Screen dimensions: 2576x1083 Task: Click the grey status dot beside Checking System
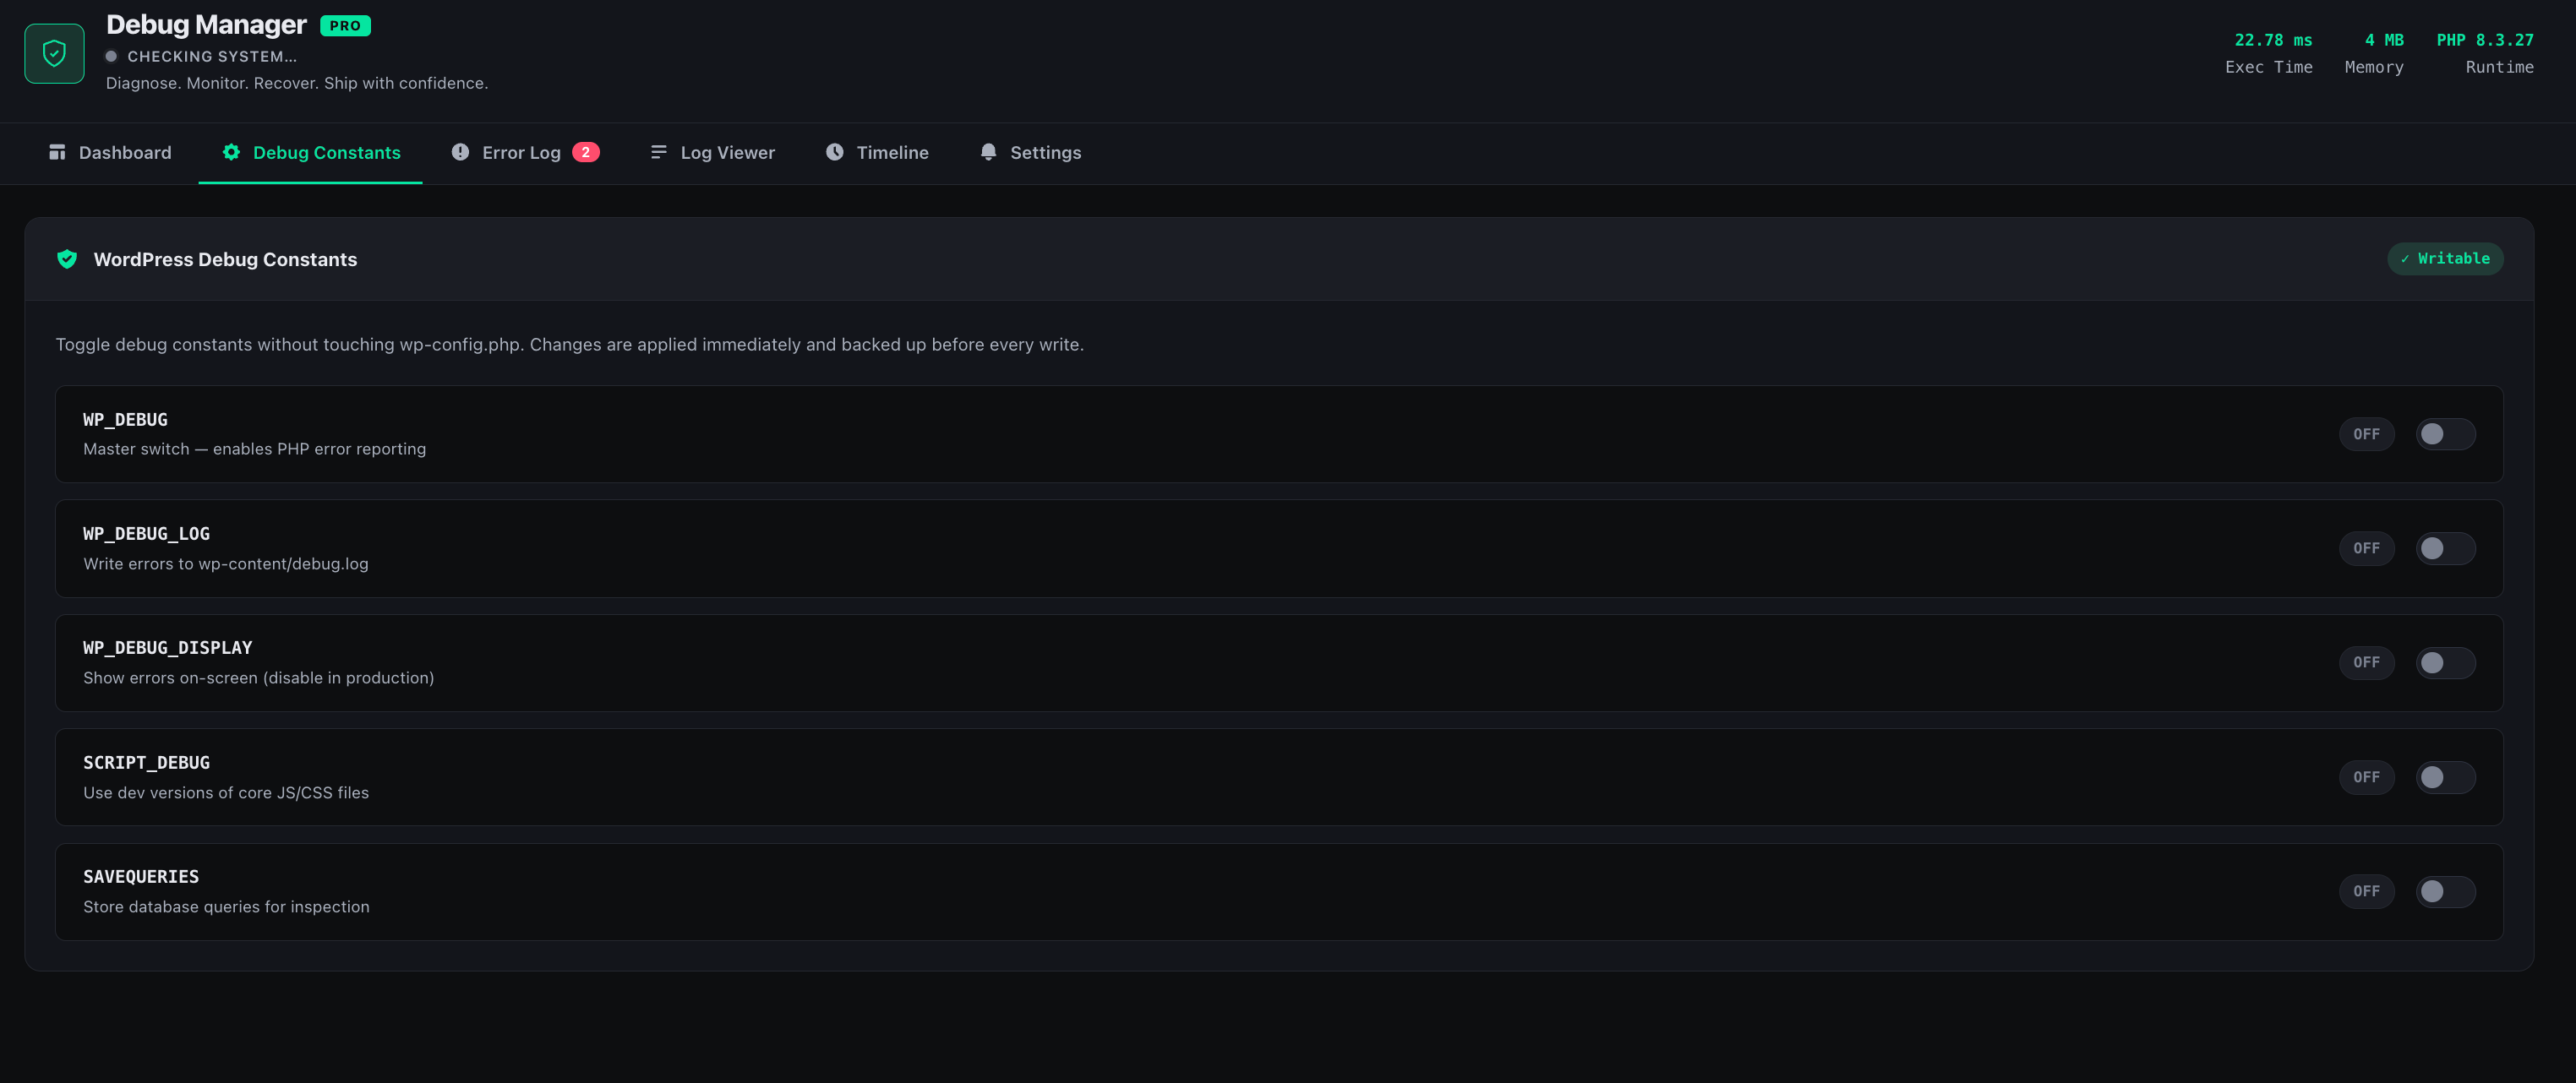pyautogui.click(x=112, y=56)
